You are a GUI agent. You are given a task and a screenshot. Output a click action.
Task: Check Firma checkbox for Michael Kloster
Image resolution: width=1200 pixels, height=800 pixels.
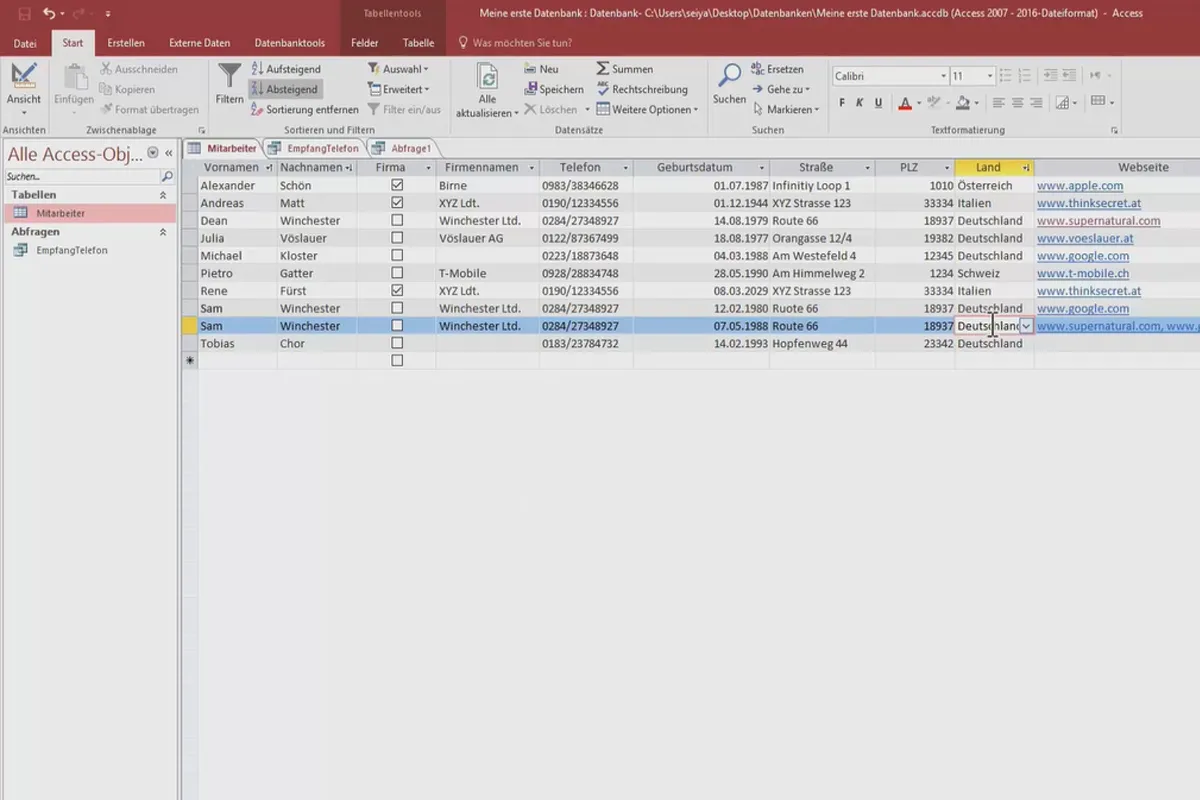point(397,256)
